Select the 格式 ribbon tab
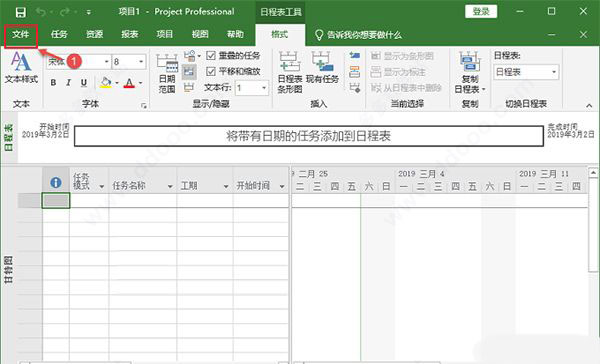The width and height of the screenshot is (600, 364). coord(280,34)
